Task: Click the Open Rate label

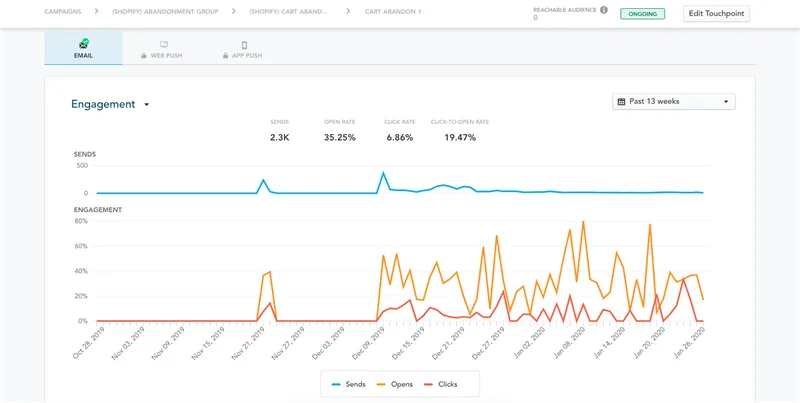Action: point(340,122)
